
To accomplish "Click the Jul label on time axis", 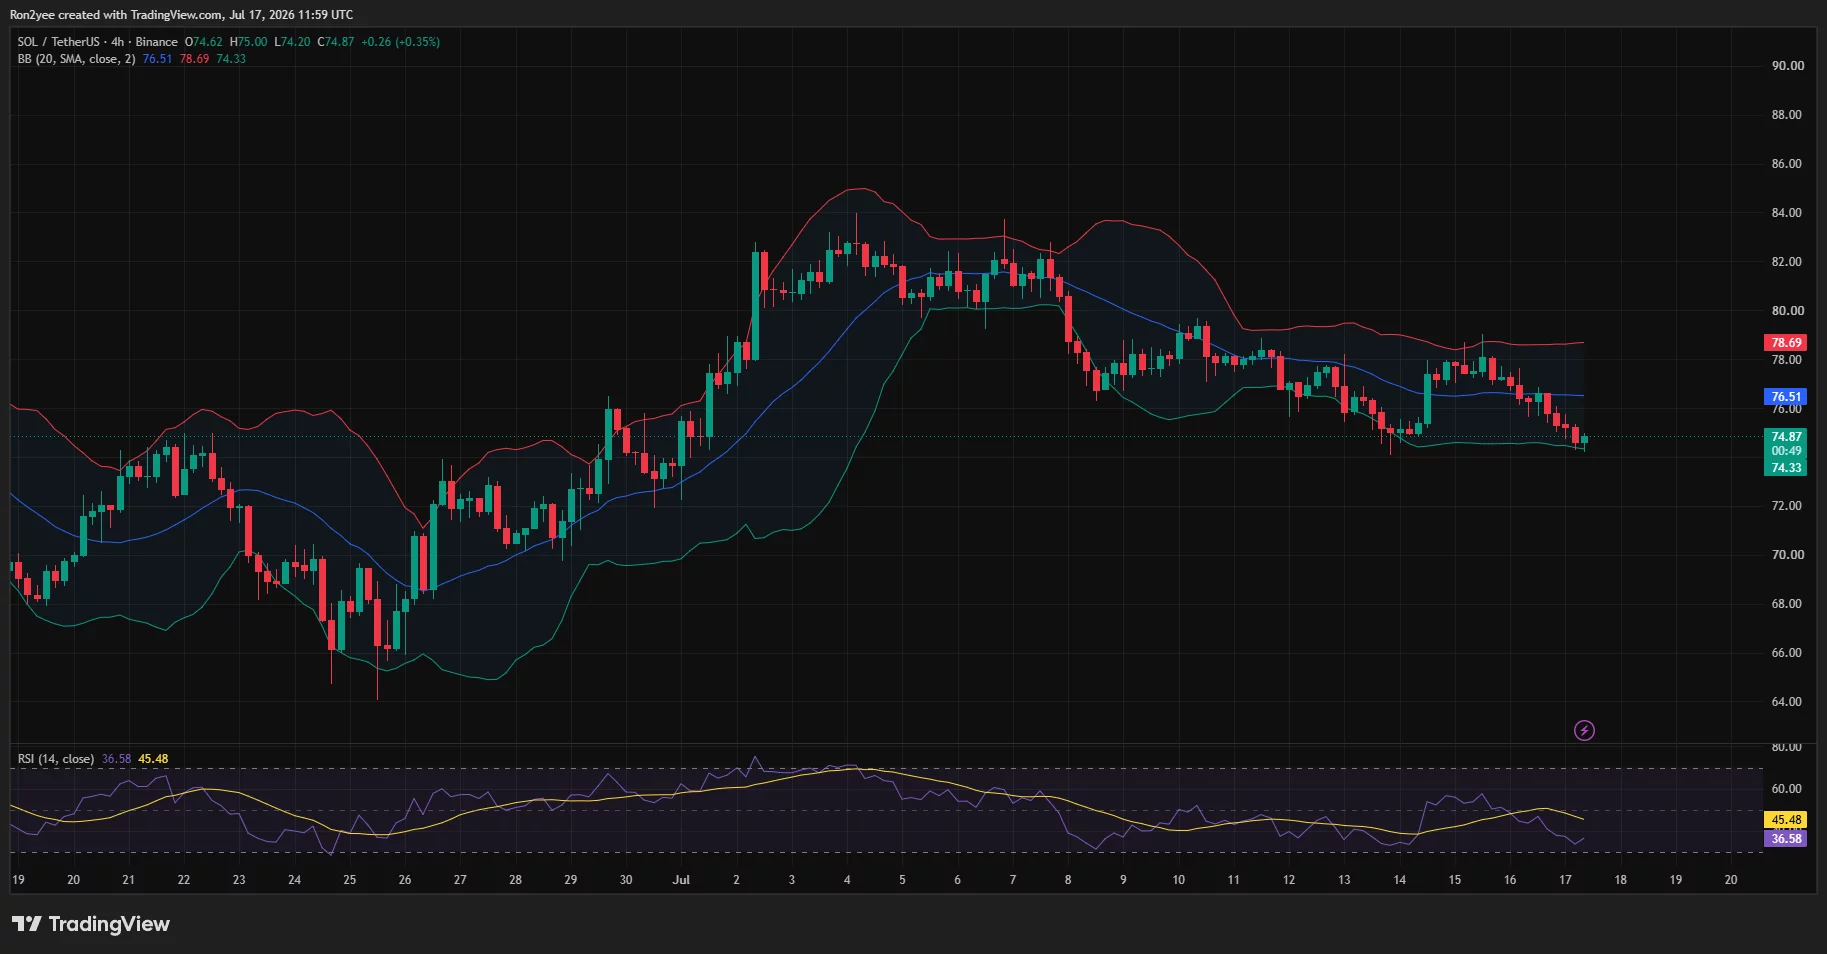I will coord(681,880).
